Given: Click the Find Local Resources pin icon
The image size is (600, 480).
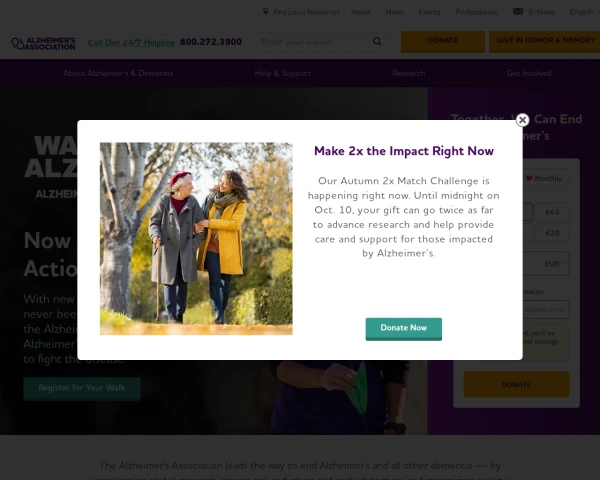Looking at the screenshot, I should 266,11.
